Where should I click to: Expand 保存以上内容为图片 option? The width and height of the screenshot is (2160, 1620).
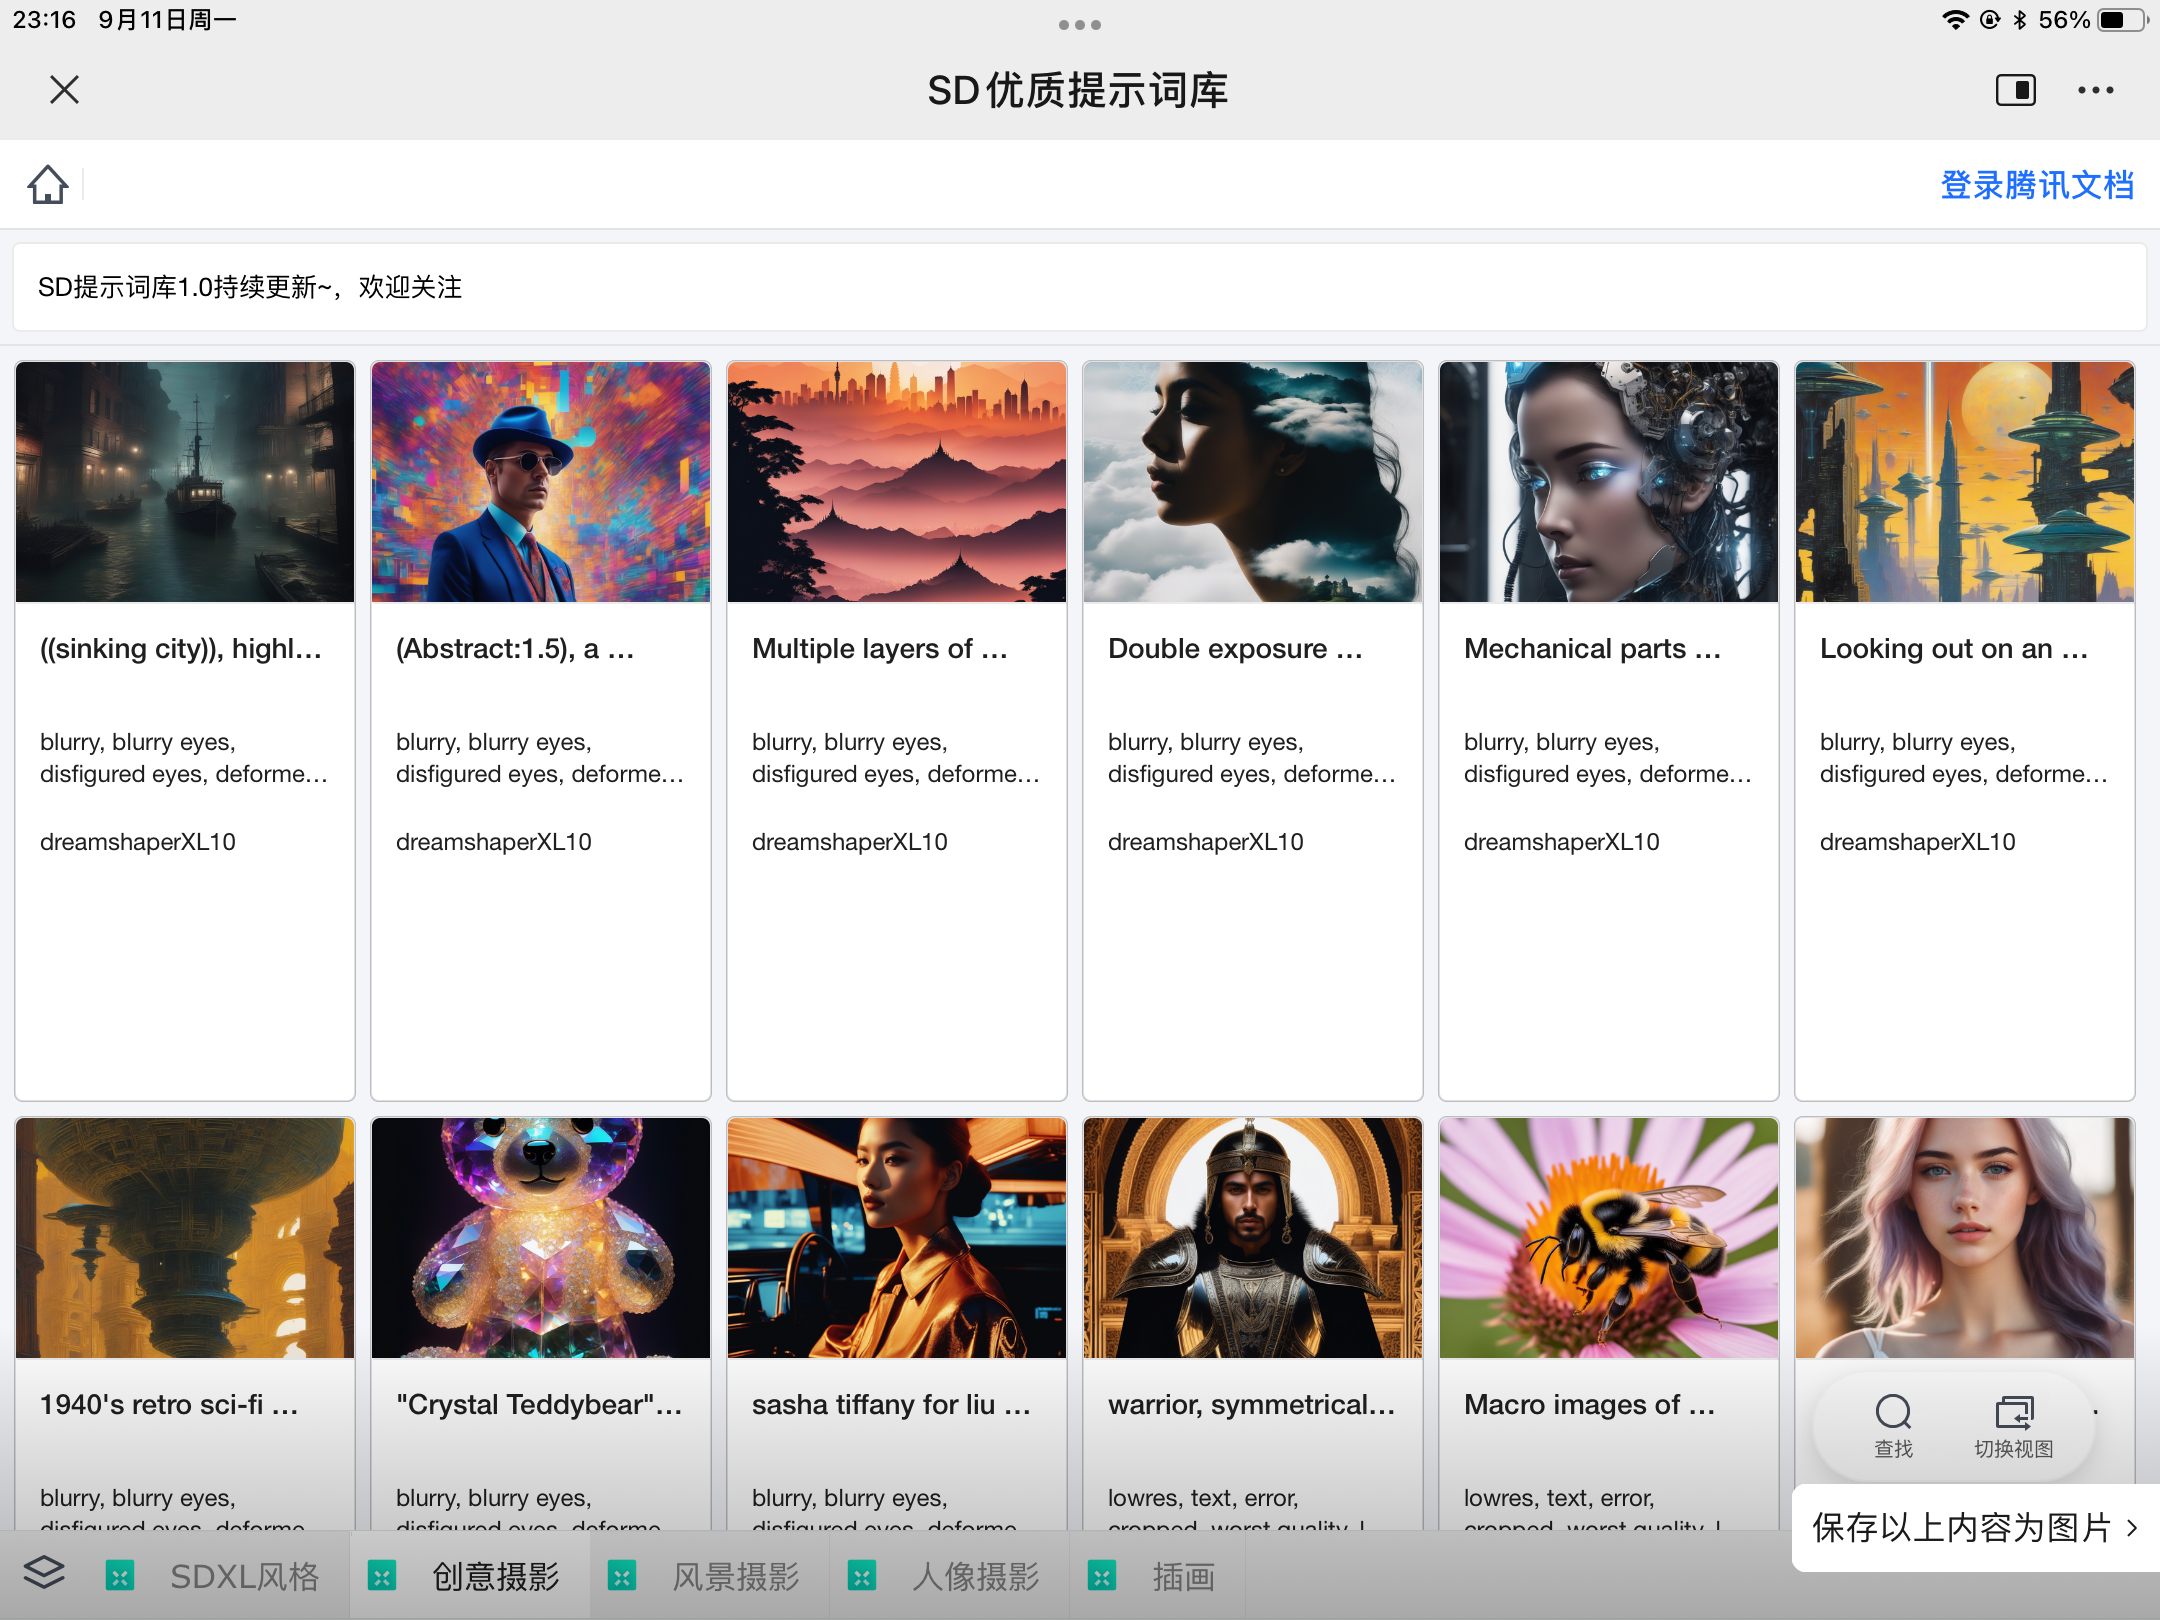coord(1974,1527)
